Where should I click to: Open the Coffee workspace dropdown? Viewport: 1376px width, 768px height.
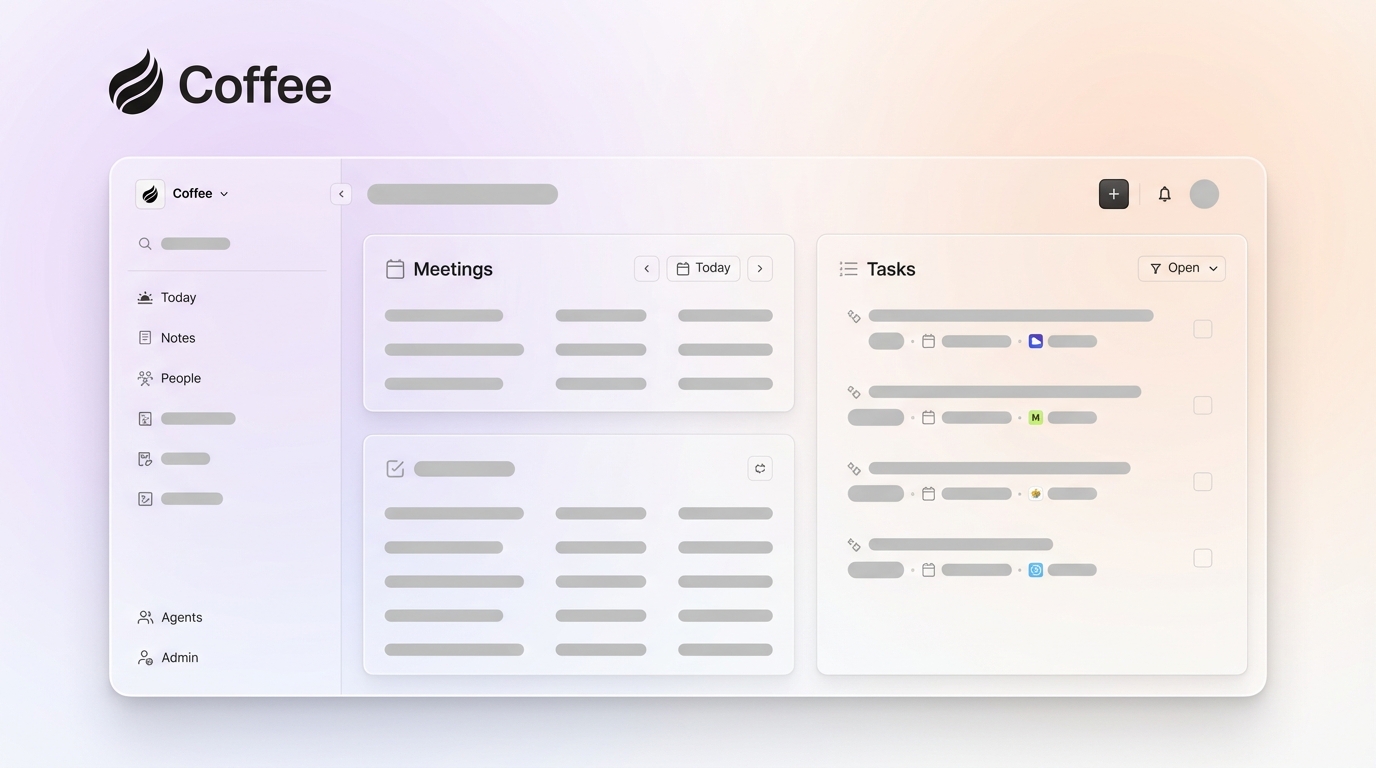(x=199, y=194)
